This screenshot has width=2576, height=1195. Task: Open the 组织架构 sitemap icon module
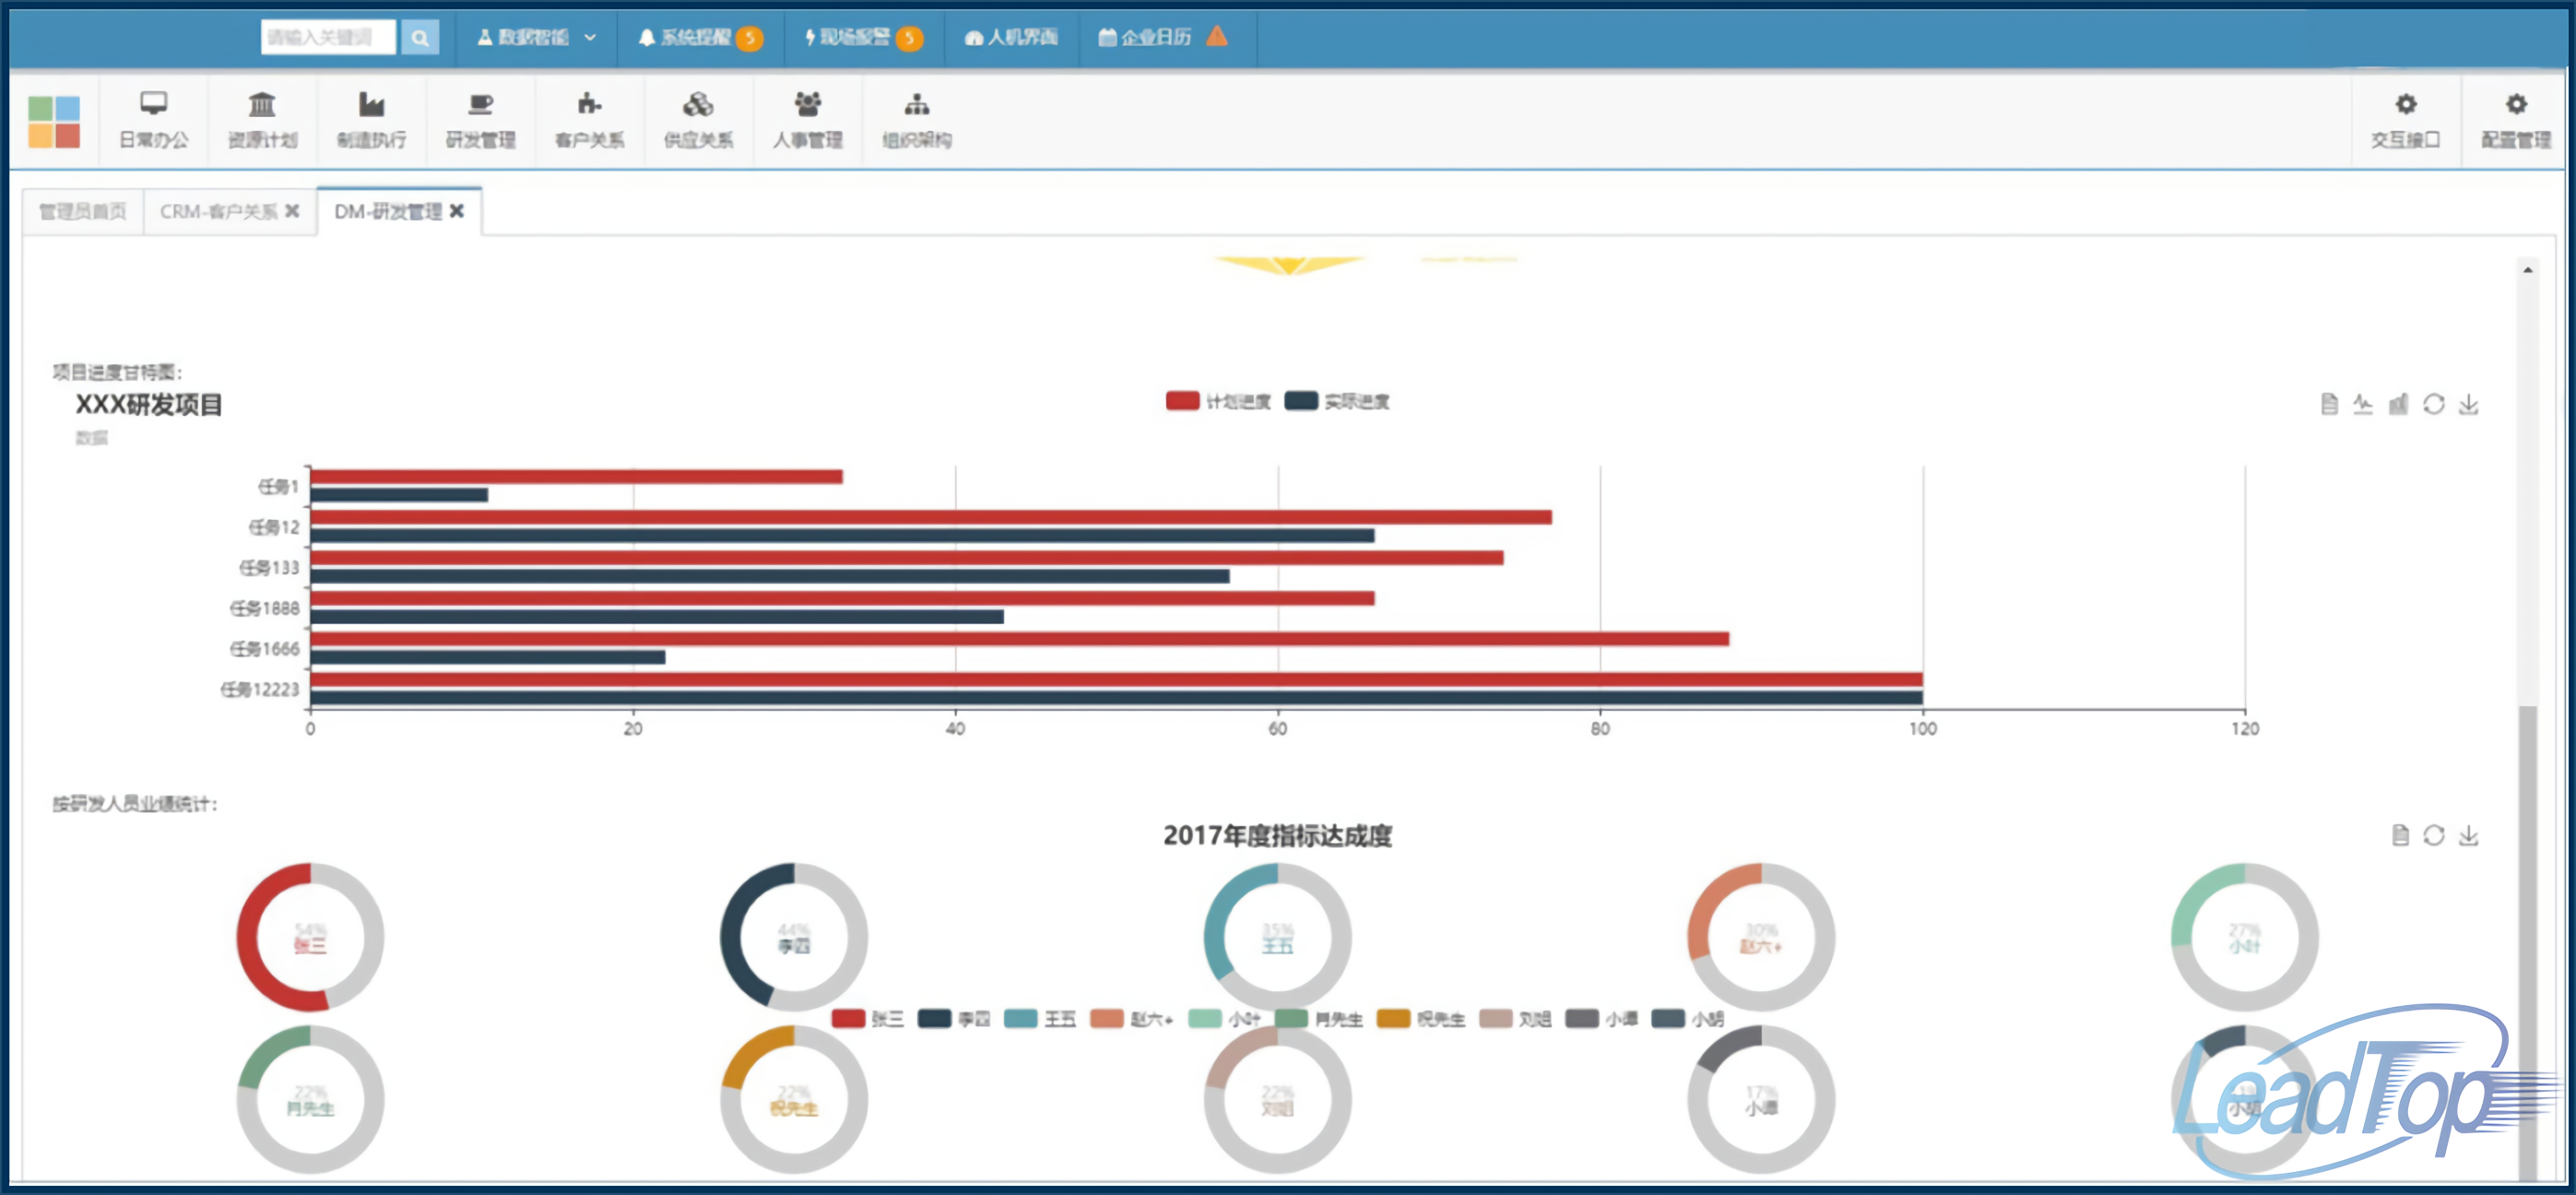coord(917,120)
